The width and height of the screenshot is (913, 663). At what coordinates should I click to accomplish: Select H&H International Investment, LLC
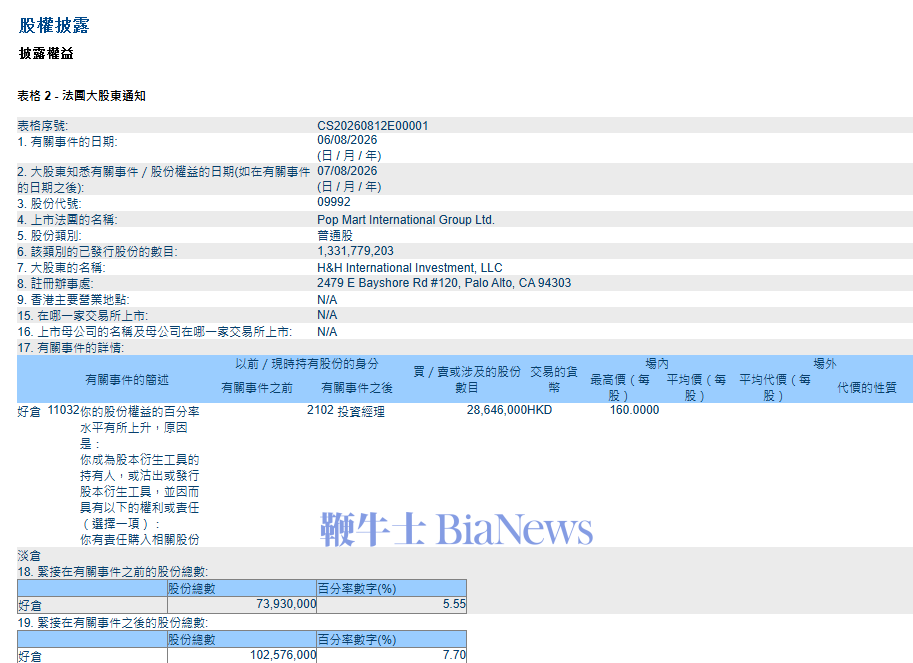coord(410,268)
